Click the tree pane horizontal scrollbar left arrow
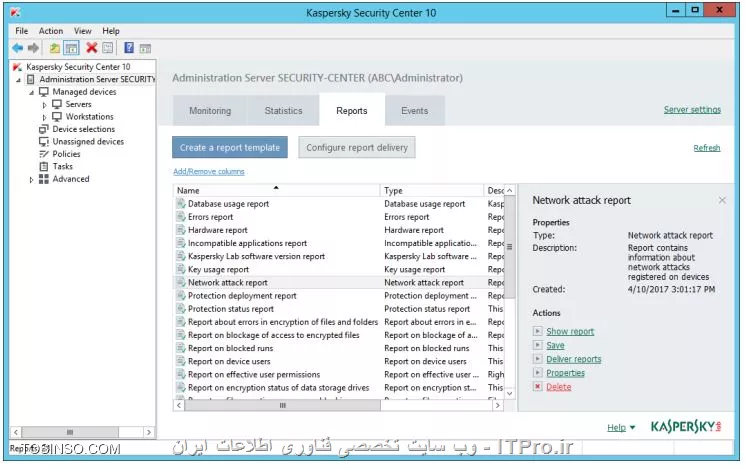Screen dimensions: 745x470 click(x=16, y=432)
